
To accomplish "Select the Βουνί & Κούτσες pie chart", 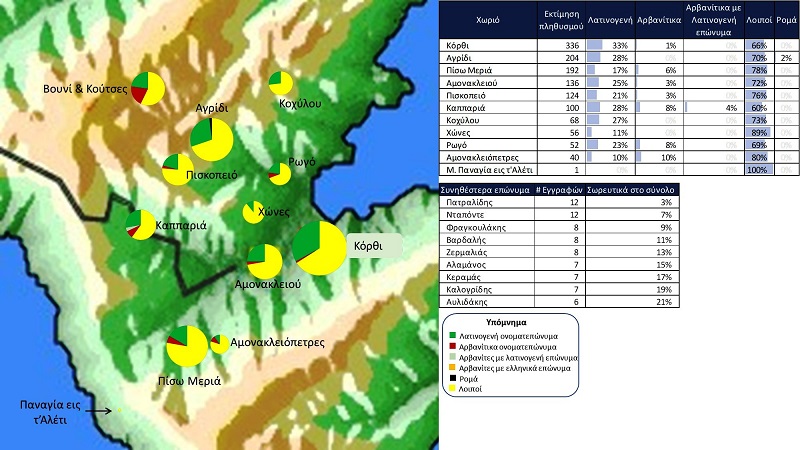I will click(148, 88).
